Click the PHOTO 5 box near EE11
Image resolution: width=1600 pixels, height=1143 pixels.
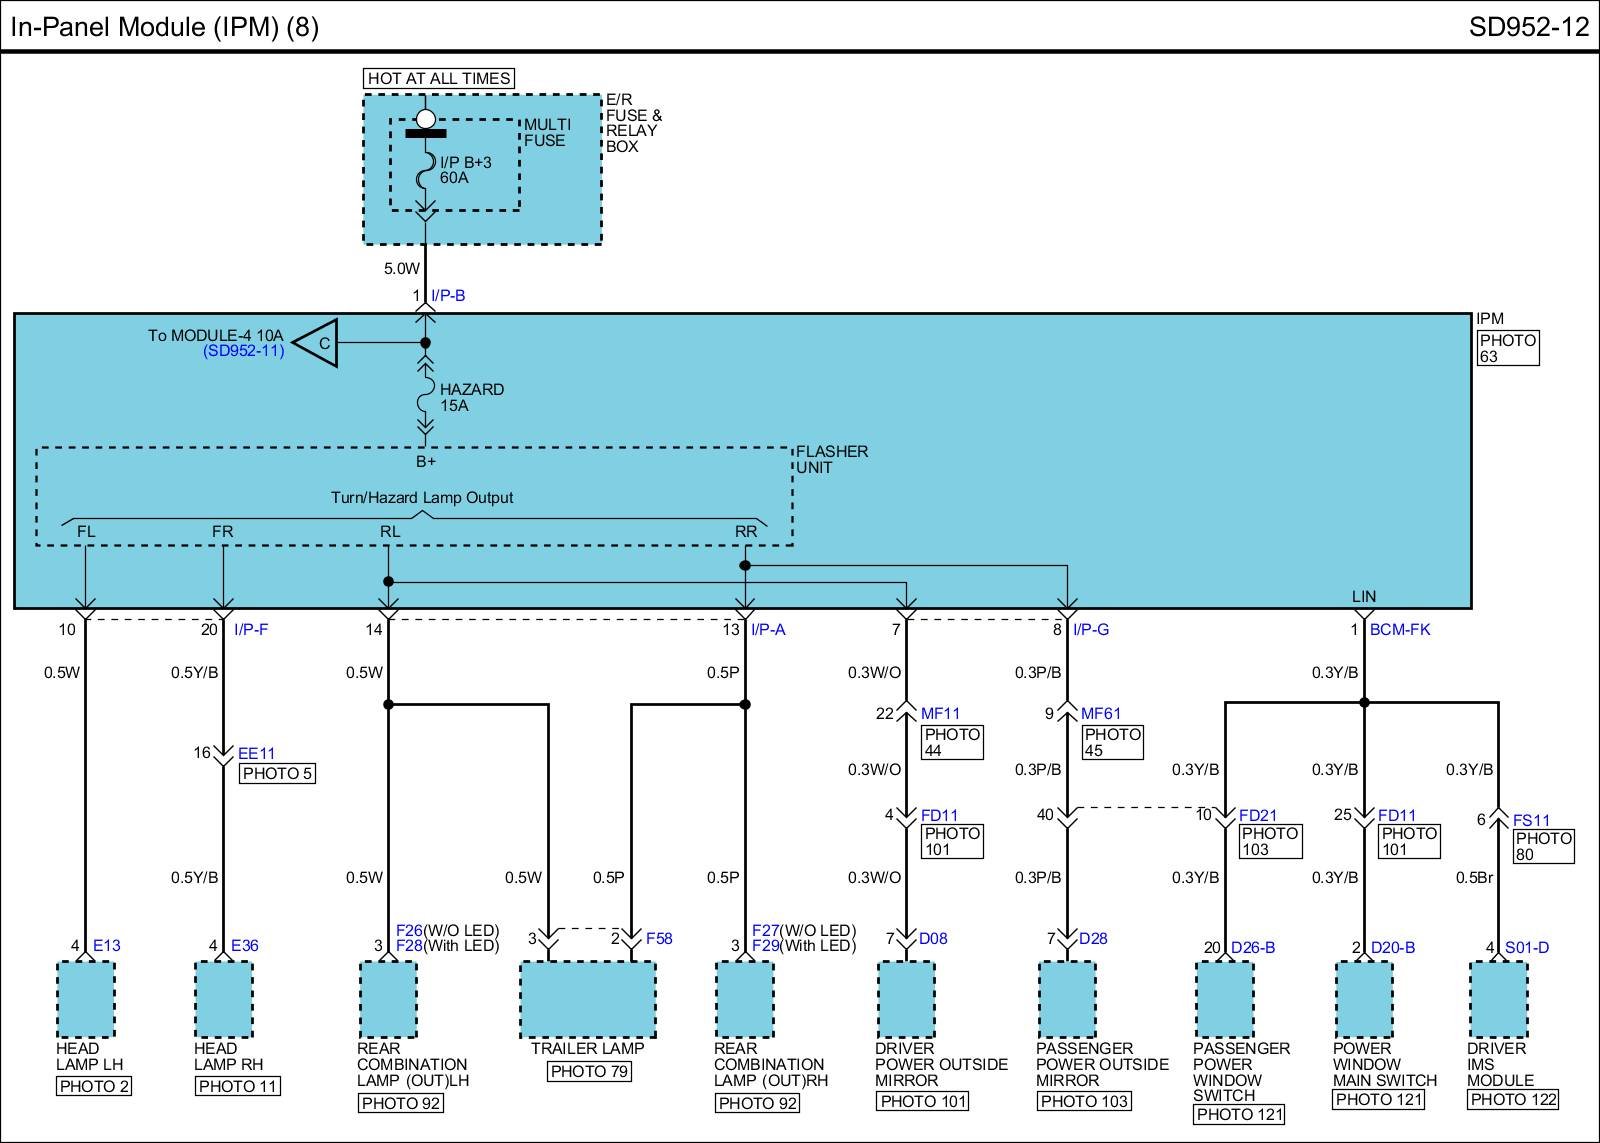pyautogui.click(x=277, y=773)
